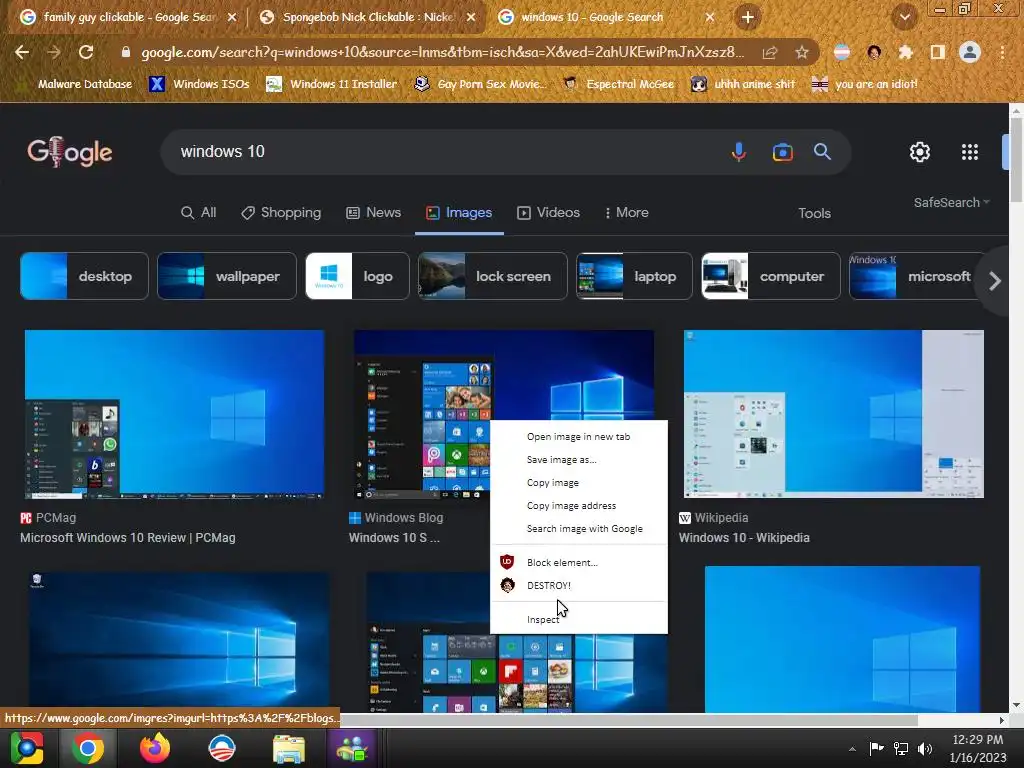Choose Copy image from context menu
1024x768 pixels.
point(579,483)
